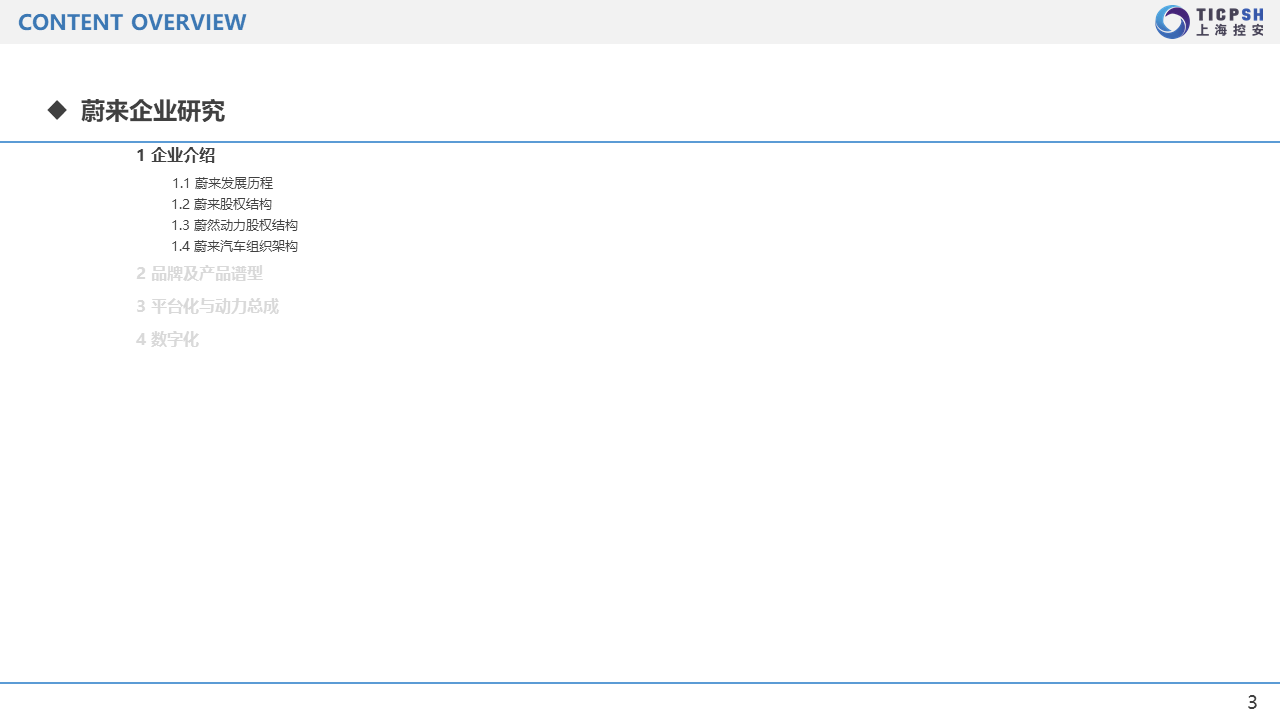
Task: Click the gray header banner background
Action: point(700,22)
